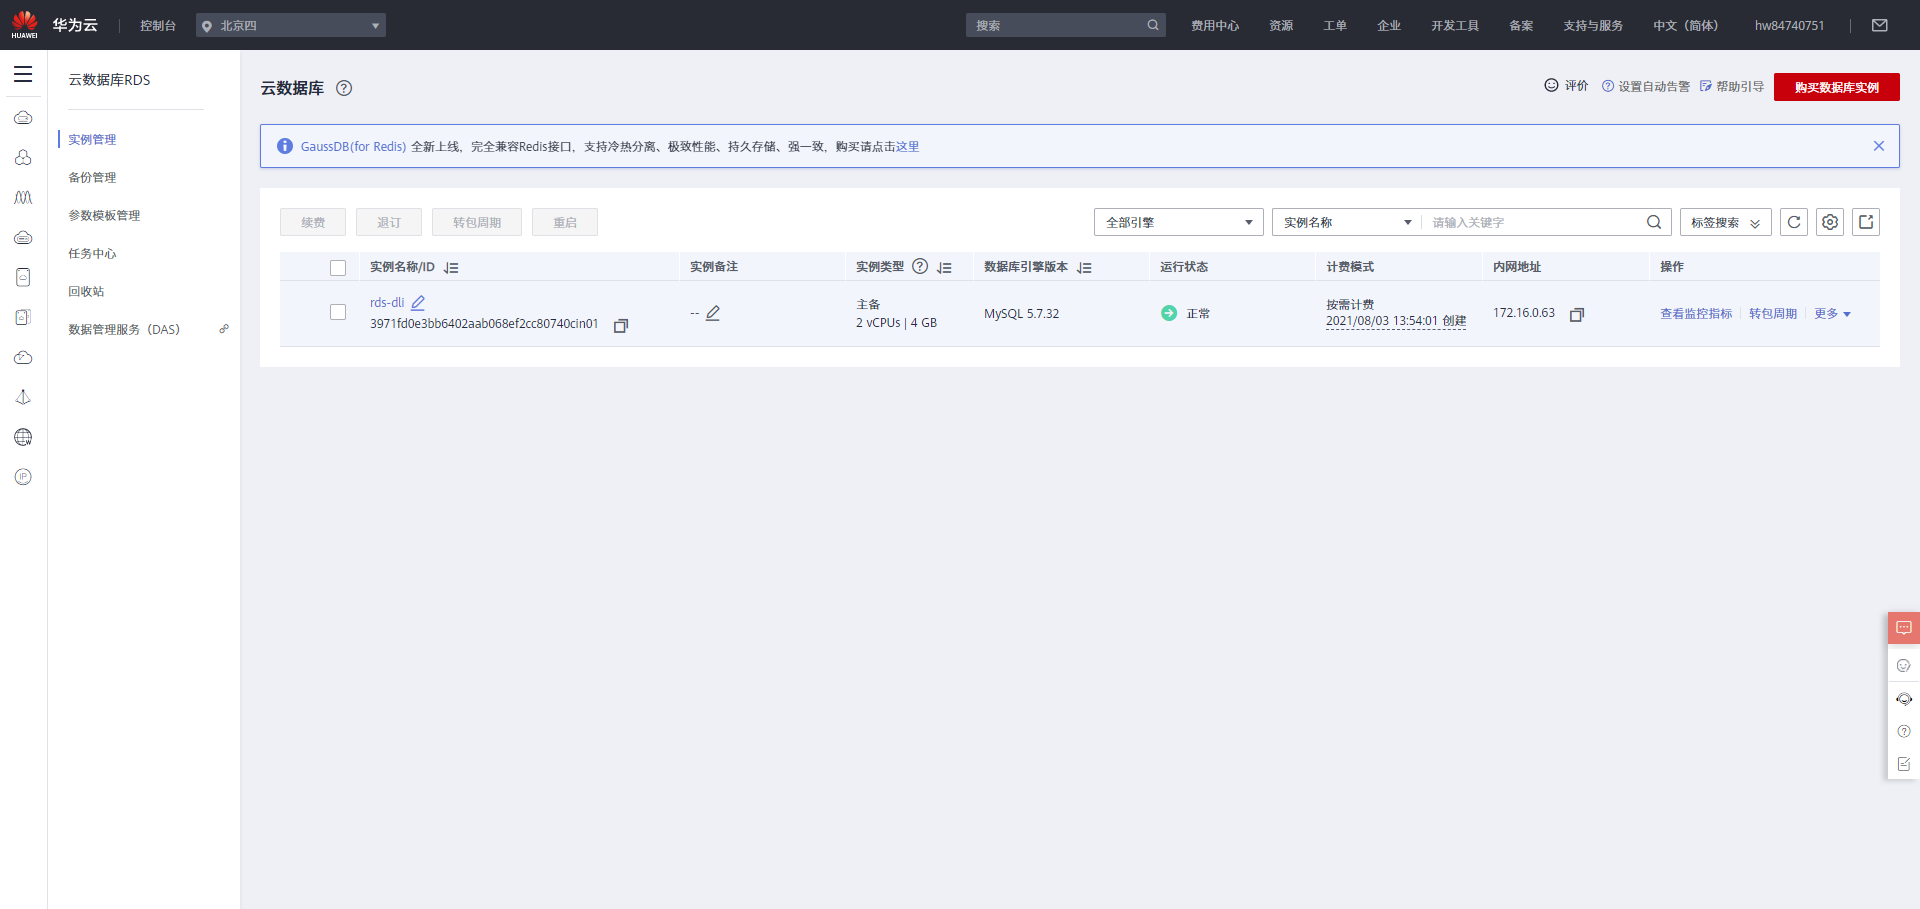Click the 购买数据库实例 red button
The width and height of the screenshot is (1920, 909).
pyautogui.click(x=1837, y=87)
